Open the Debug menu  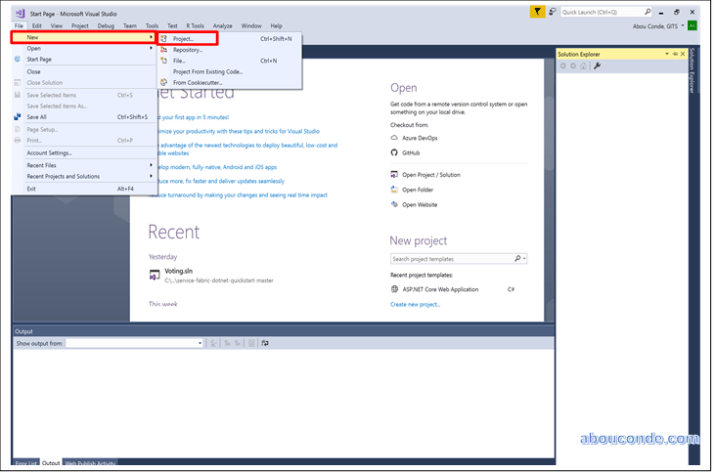[x=106, y=25]
